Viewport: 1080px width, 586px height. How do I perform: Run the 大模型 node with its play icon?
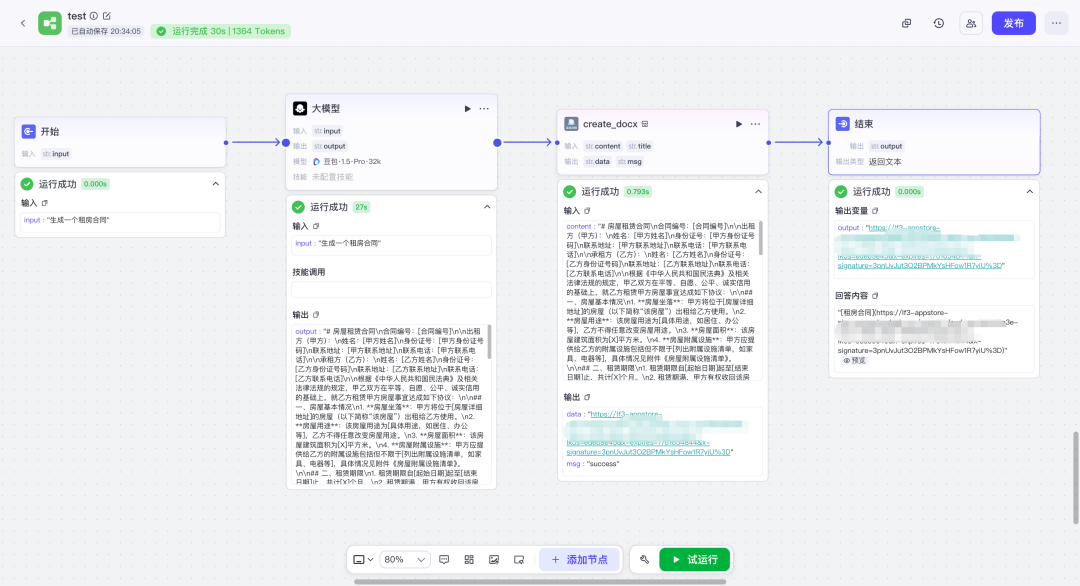(467, 109)
